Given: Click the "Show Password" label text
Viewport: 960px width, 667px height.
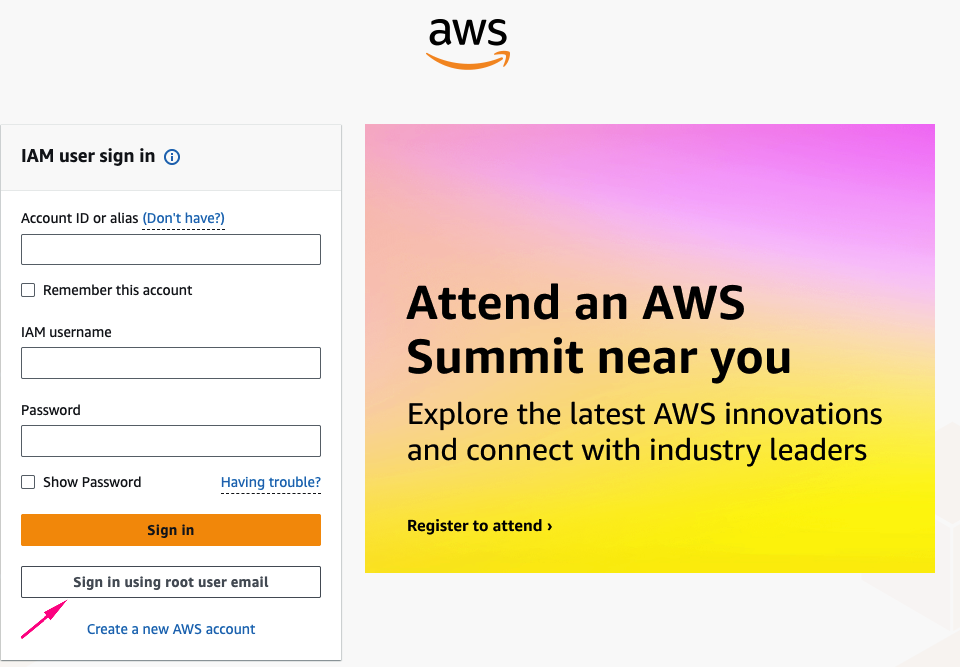Looking at the screenshot, I should (x=92, y=482).
